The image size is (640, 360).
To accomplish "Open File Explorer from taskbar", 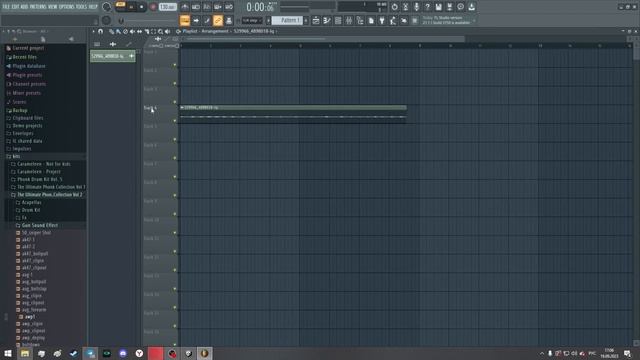I will click(25, 353).
